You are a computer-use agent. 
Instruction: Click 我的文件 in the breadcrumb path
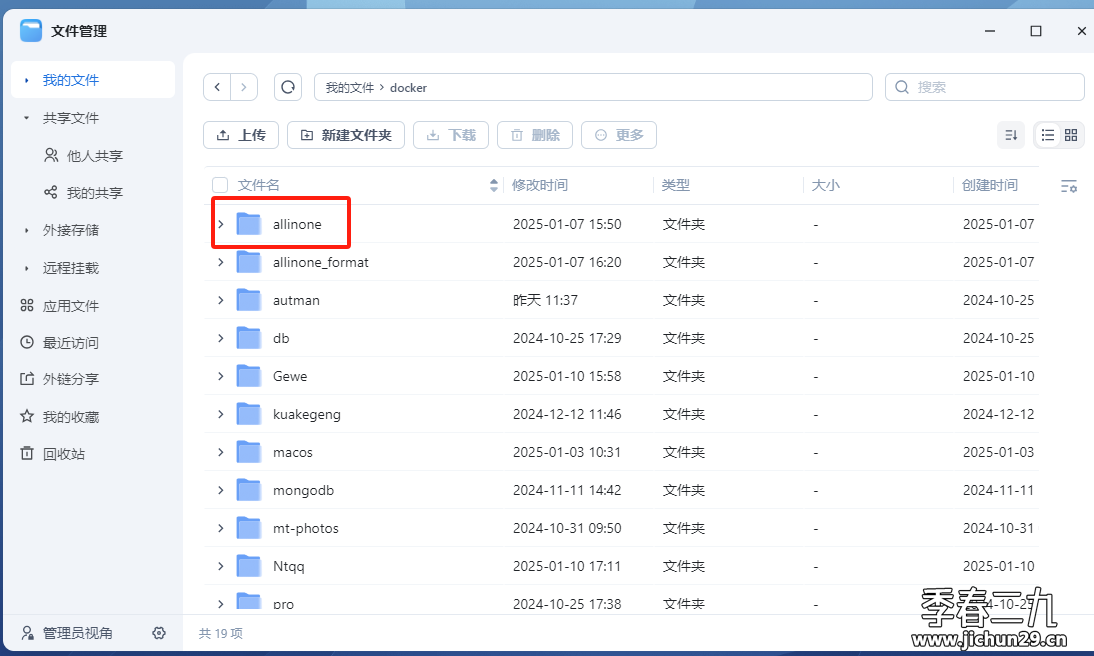click(x=350, y=87)
